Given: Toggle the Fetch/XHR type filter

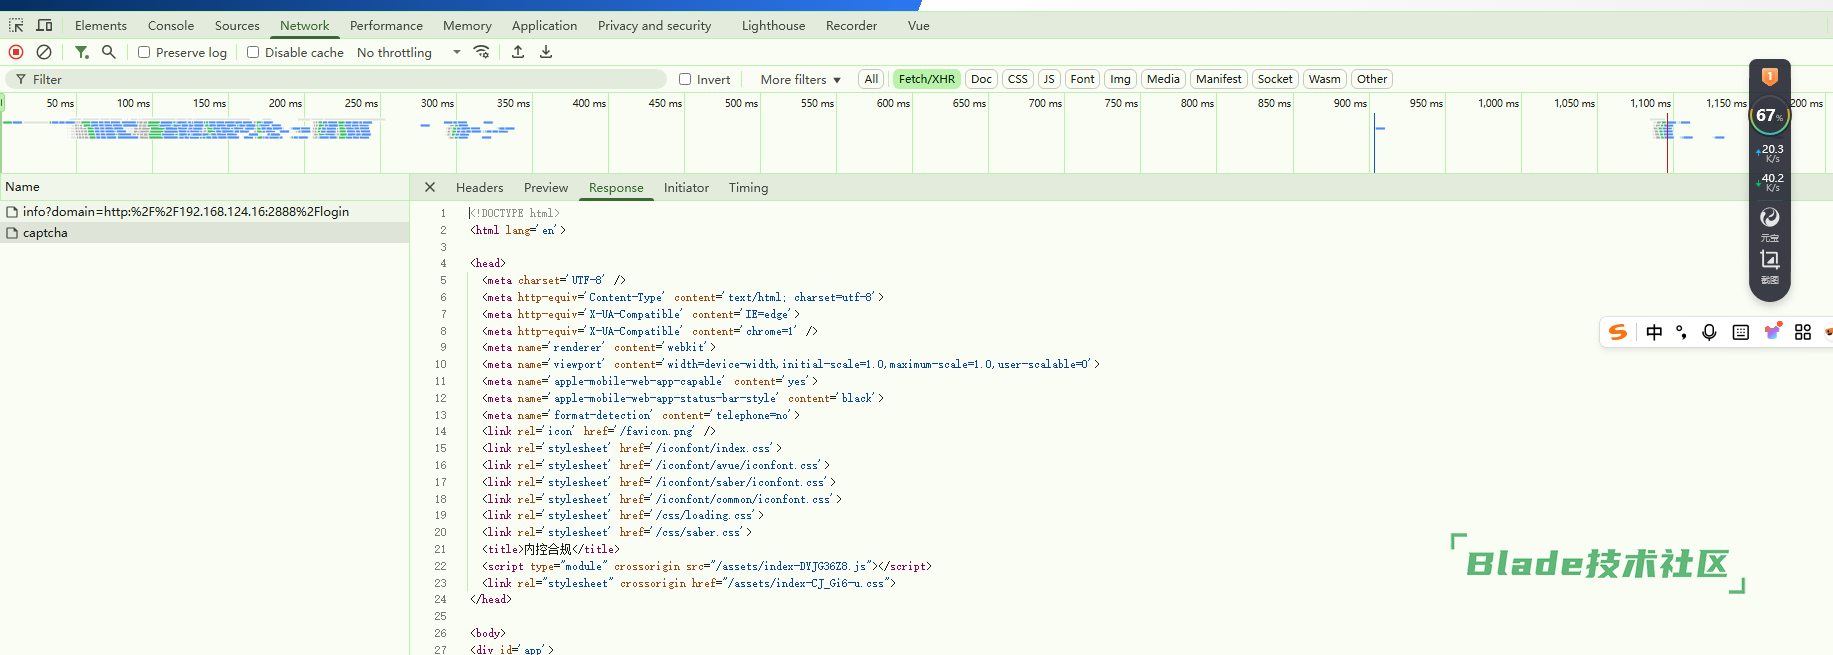Looking at the screenshot, I should click(926, 79).
